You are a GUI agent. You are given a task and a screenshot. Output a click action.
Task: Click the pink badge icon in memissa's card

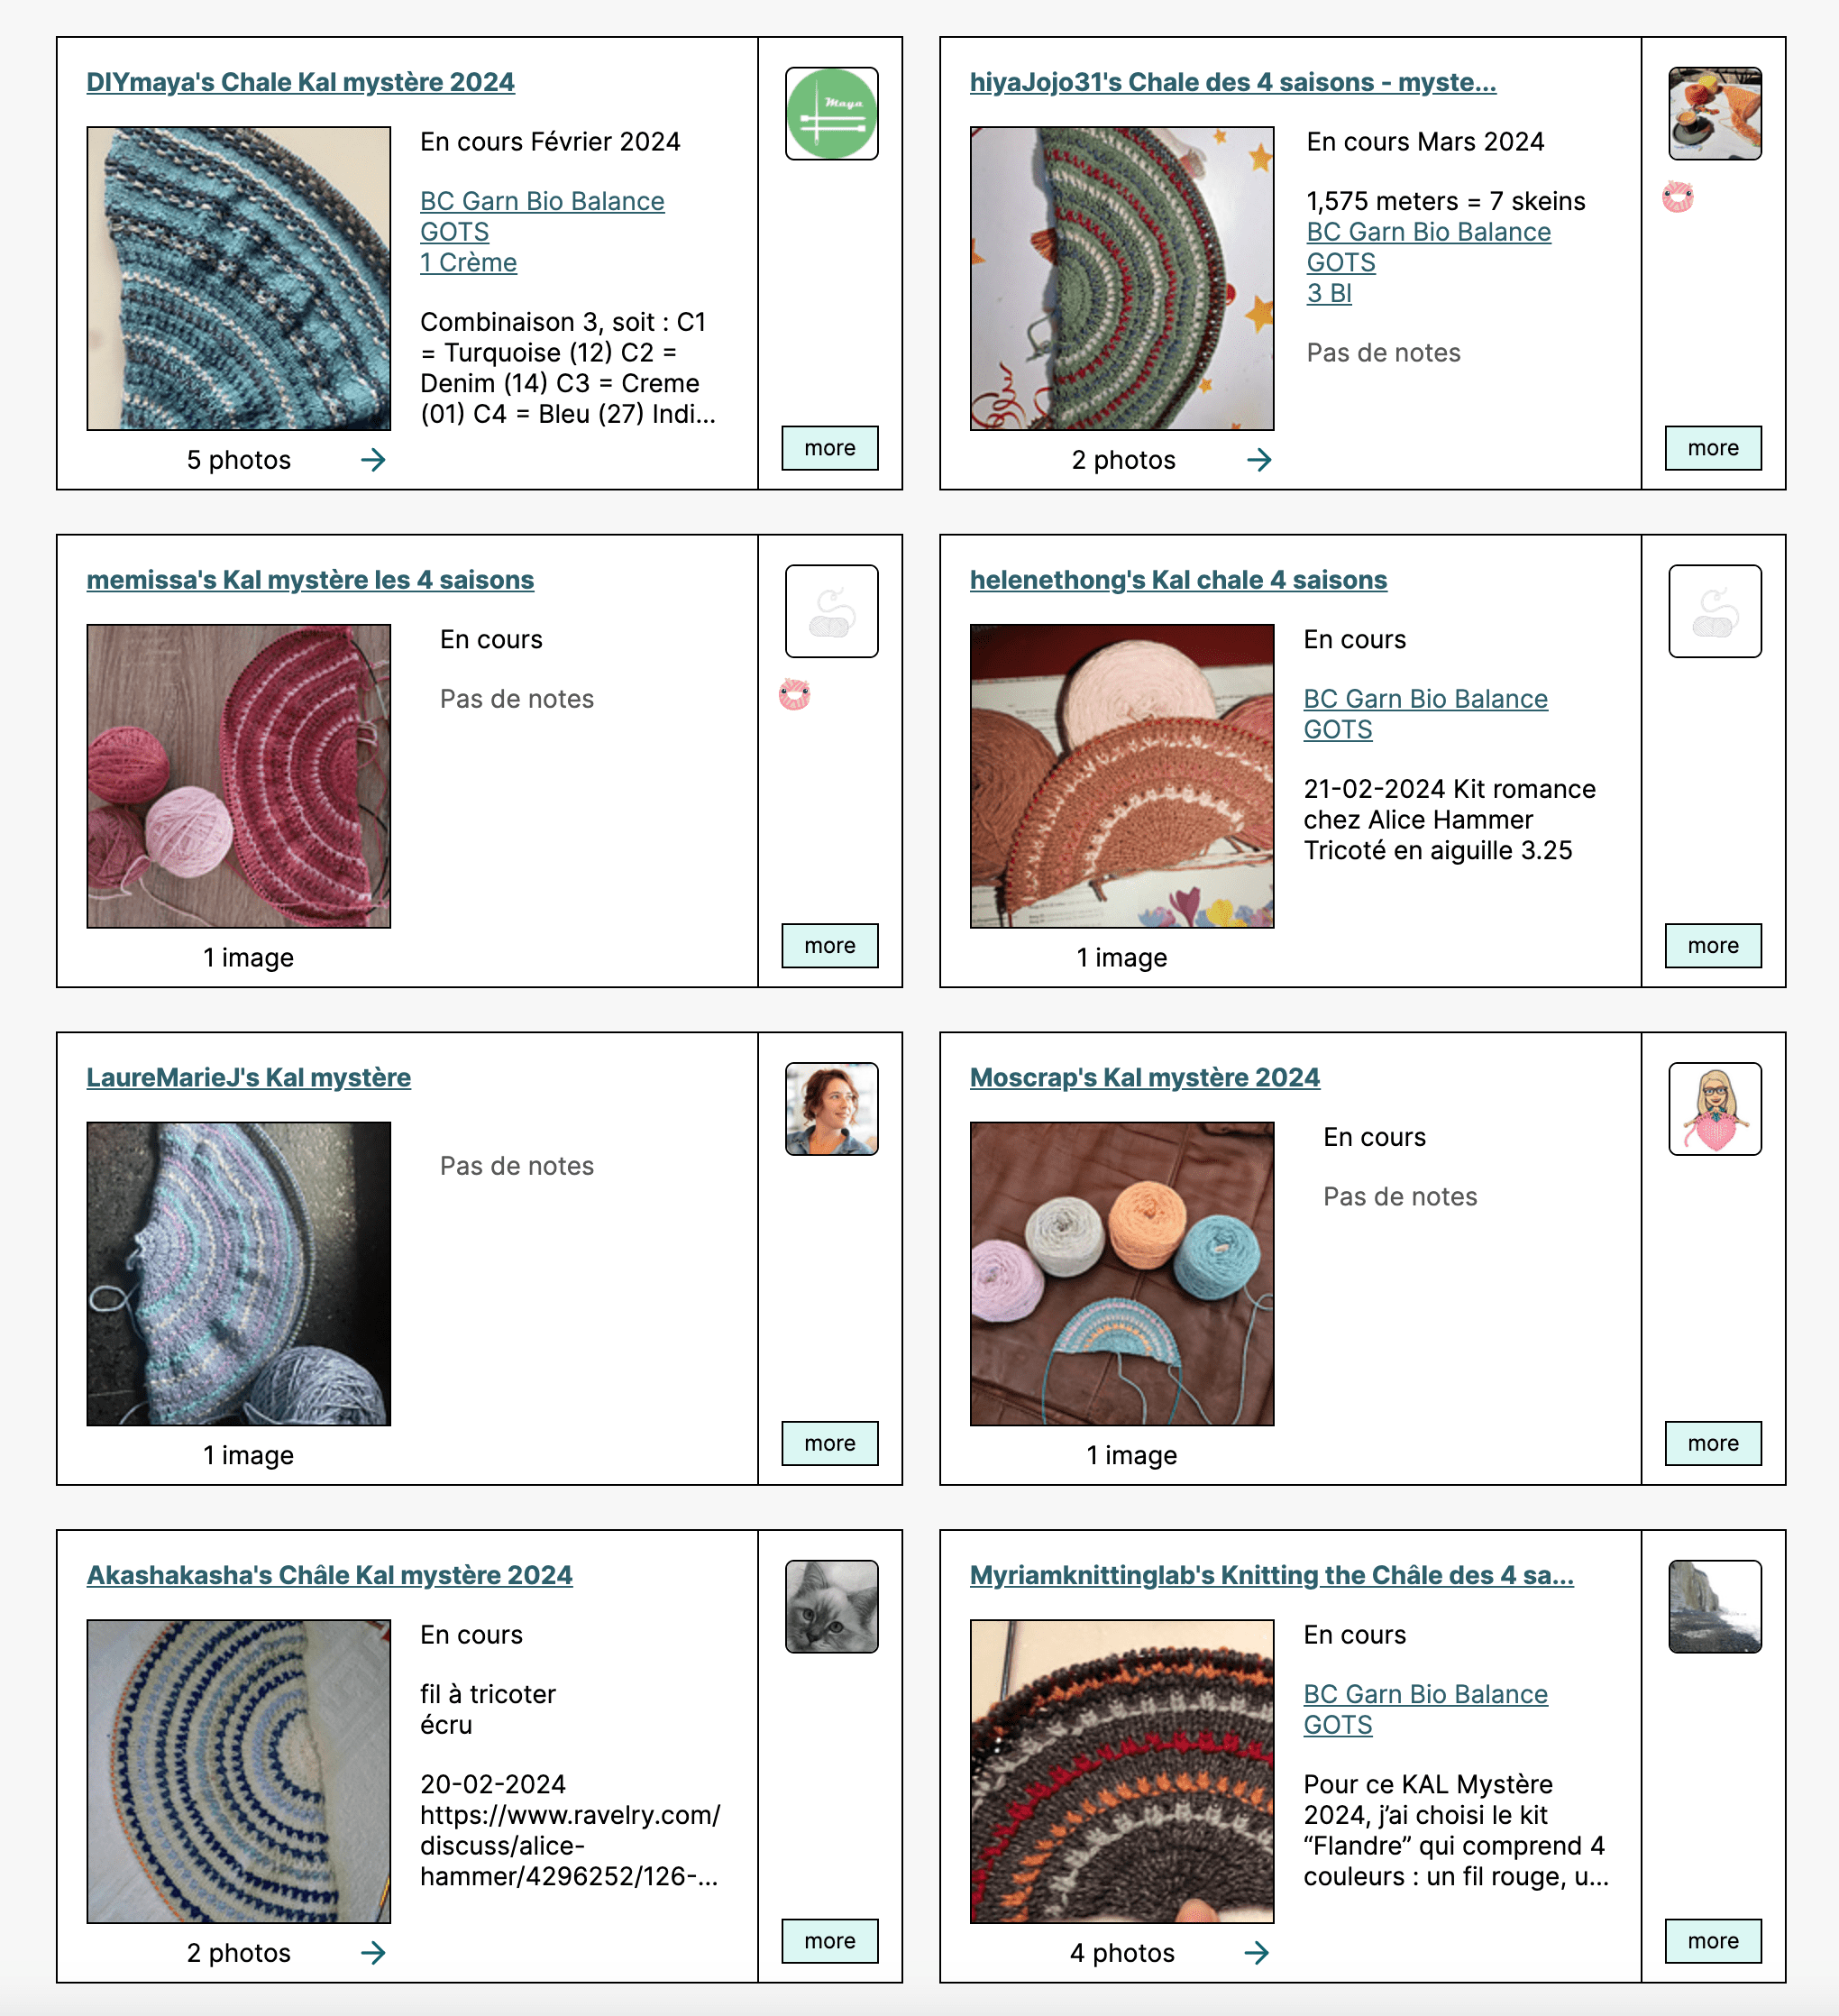(794, 694)
